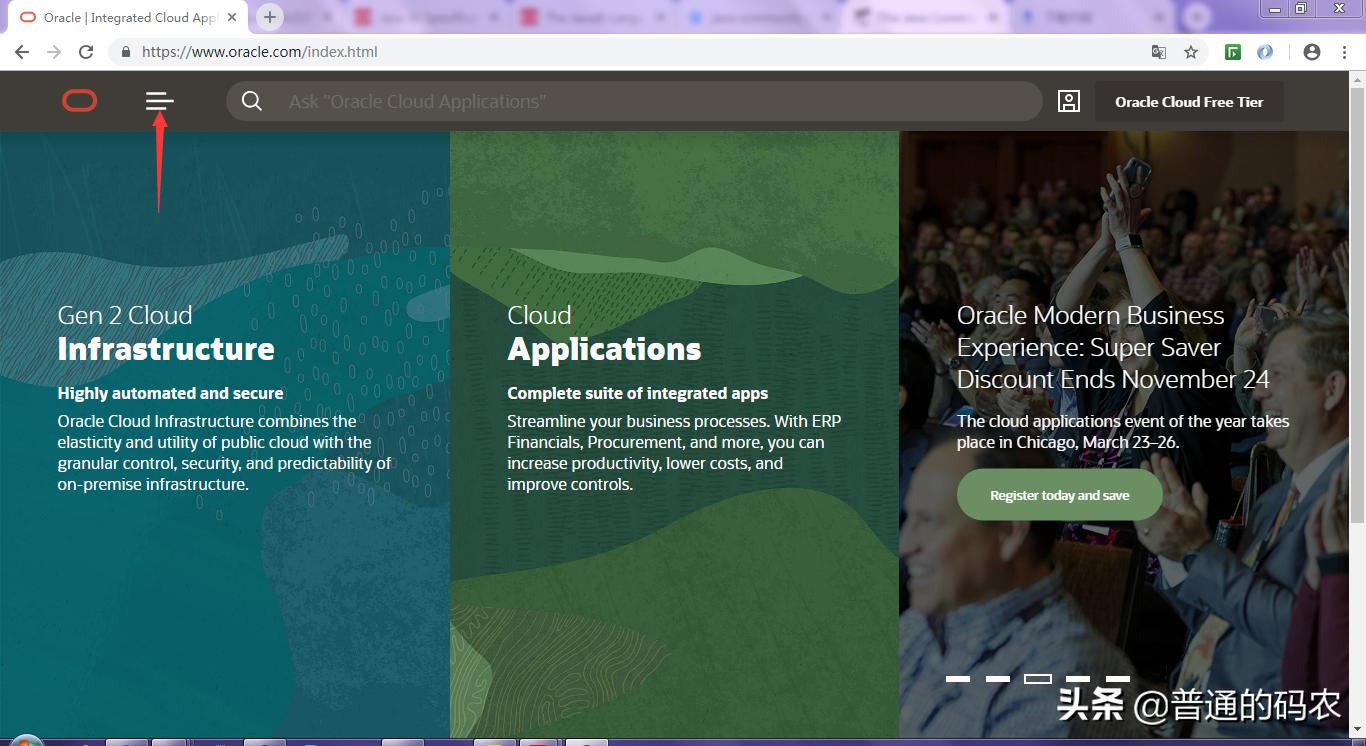Open the Gen 2 Cloud Infrastructure heading

click(x=166, y=332)
